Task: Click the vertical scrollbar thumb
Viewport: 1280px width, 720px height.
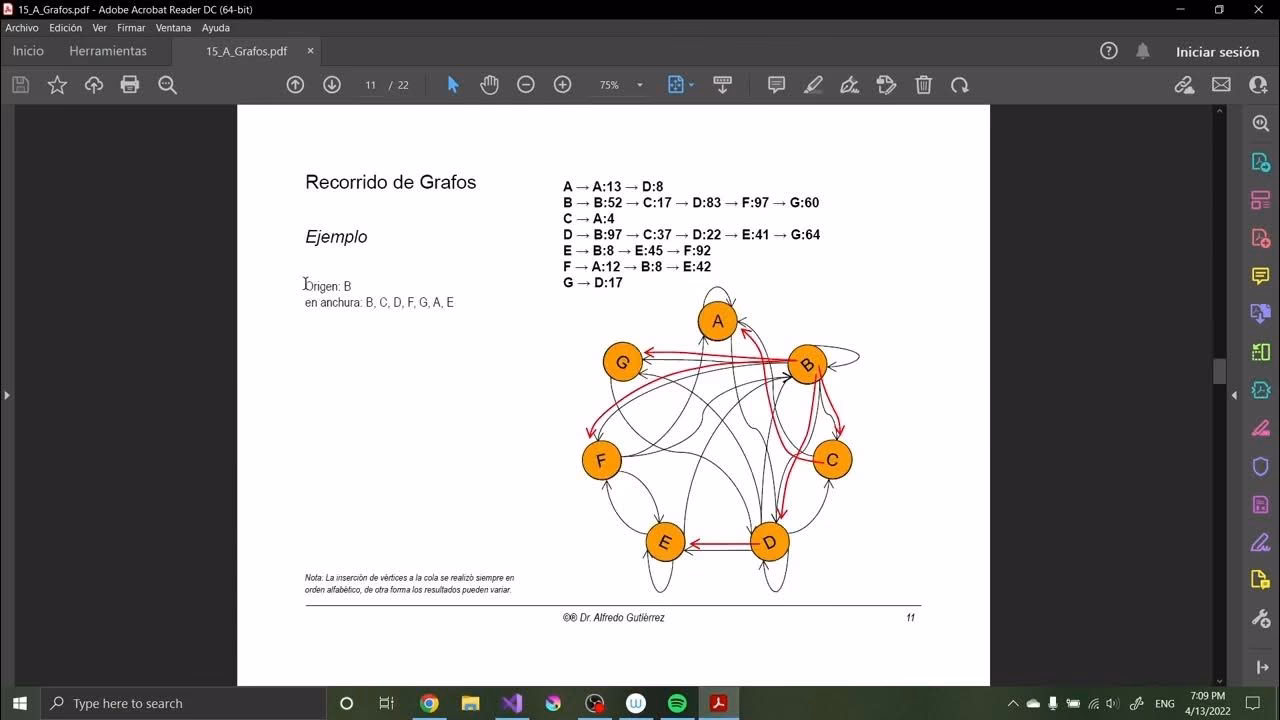Action: coord(1219,371)
